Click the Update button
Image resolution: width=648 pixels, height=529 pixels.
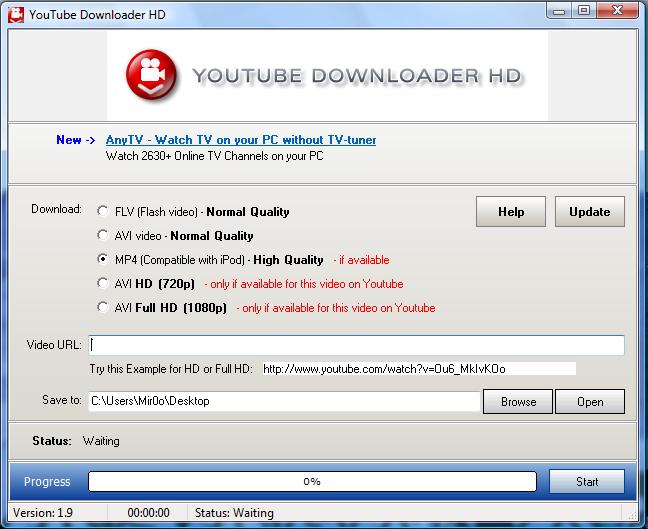[x=590, y=212]
